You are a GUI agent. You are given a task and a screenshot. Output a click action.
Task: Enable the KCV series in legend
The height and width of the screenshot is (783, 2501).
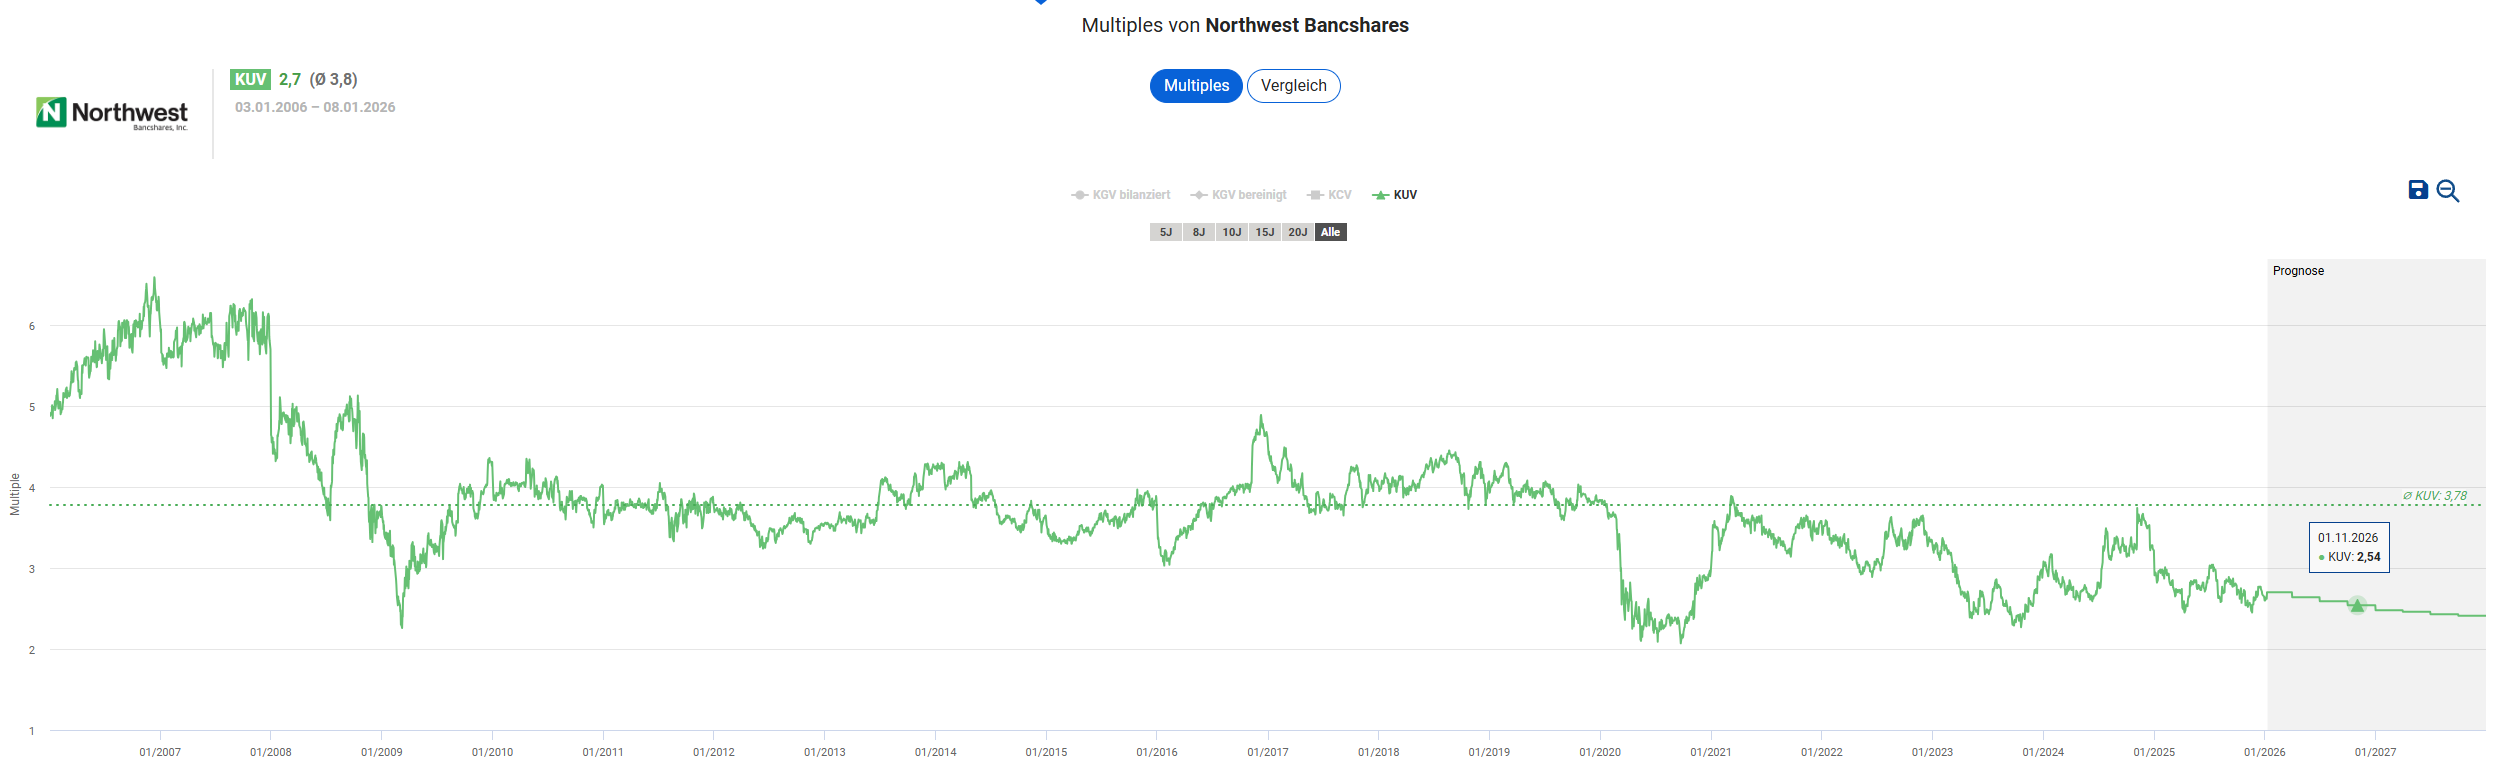(1329, 195)
